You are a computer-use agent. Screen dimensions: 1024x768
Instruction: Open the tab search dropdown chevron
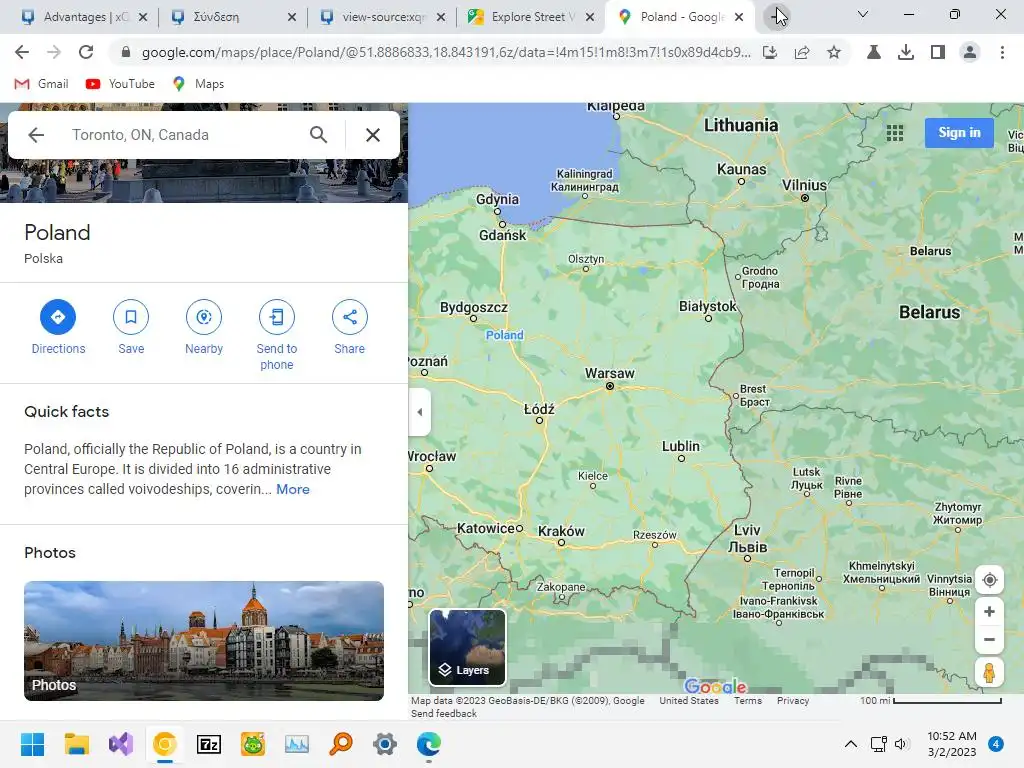click(863, 14)
